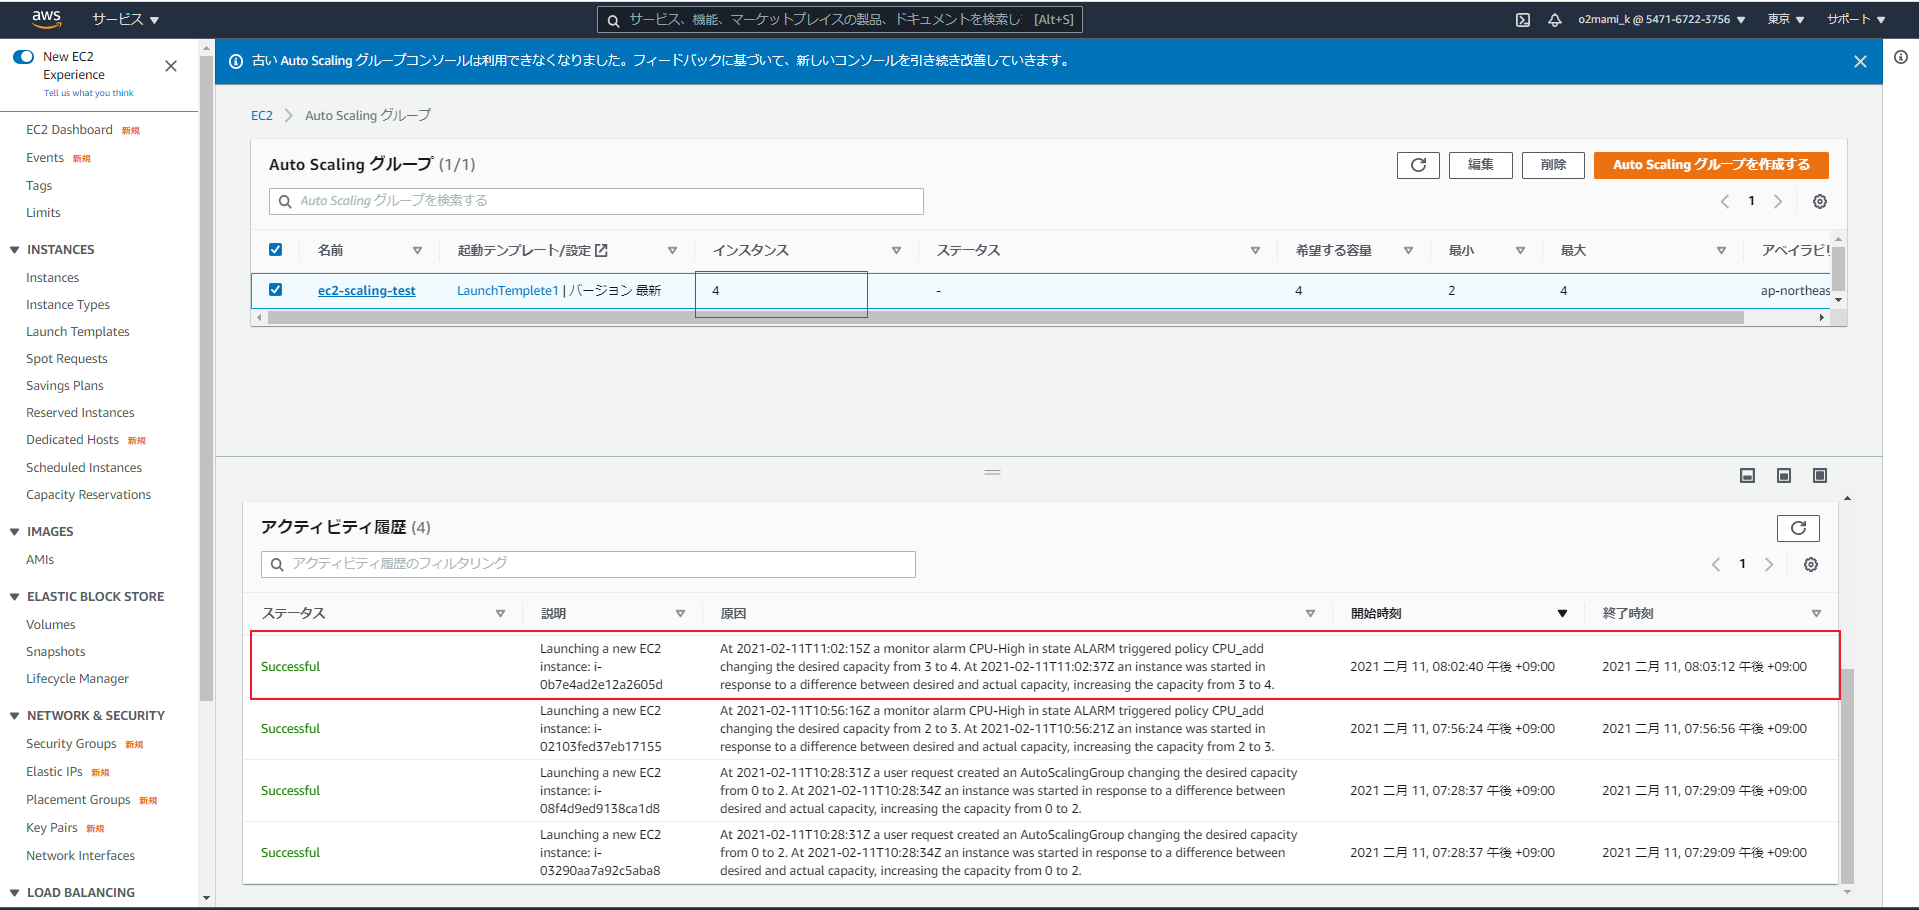
Task: Click the notifications bell icon
Action: coord(1554,20)
